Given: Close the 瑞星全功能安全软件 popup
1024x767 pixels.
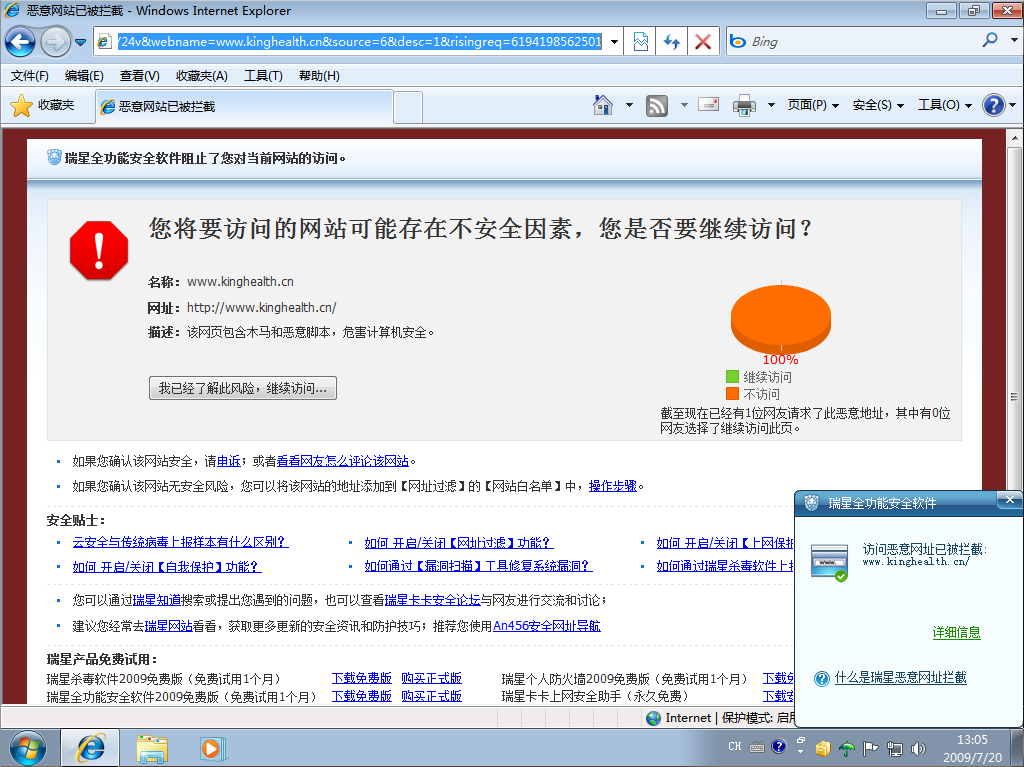Looking at the screenshot, I should pyautogui.click(x=1010, y=500).
